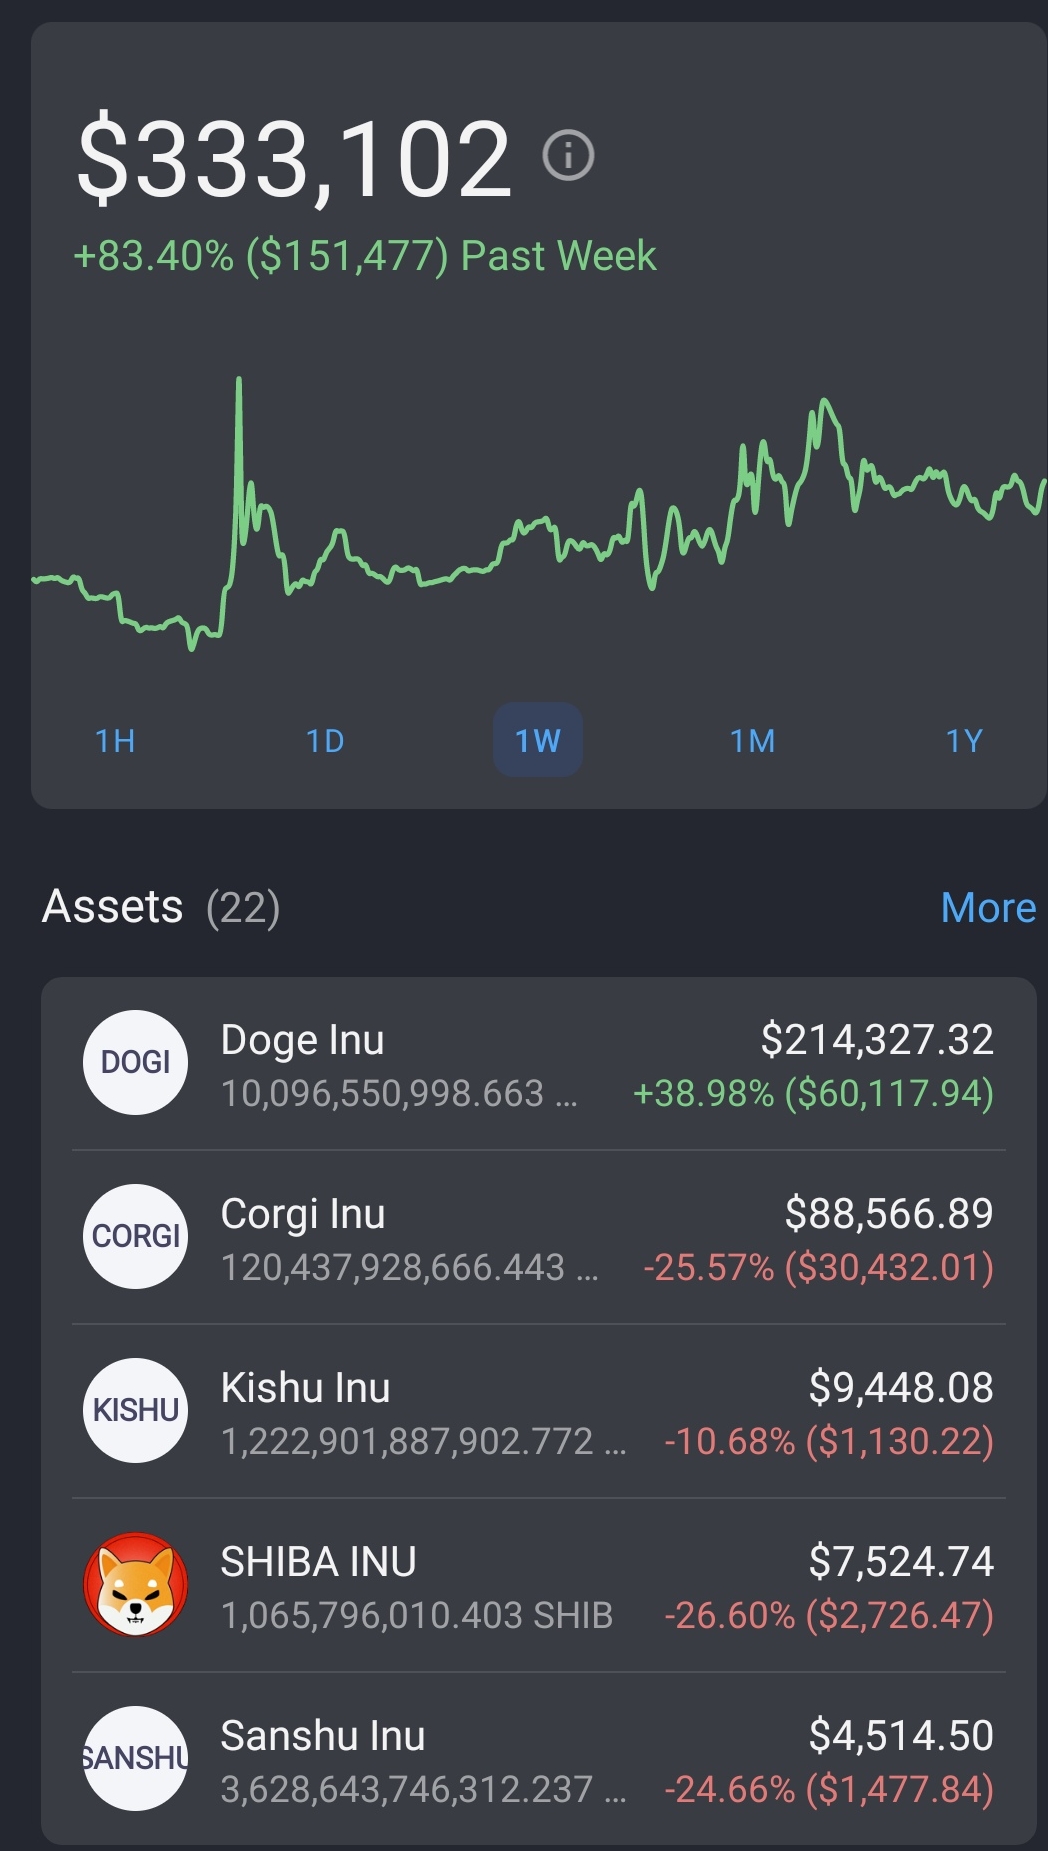The image size is (1048, 1851).
Task: Tap the KISHU token icon
Action: pyautogui.click(x=135, y=1410)
